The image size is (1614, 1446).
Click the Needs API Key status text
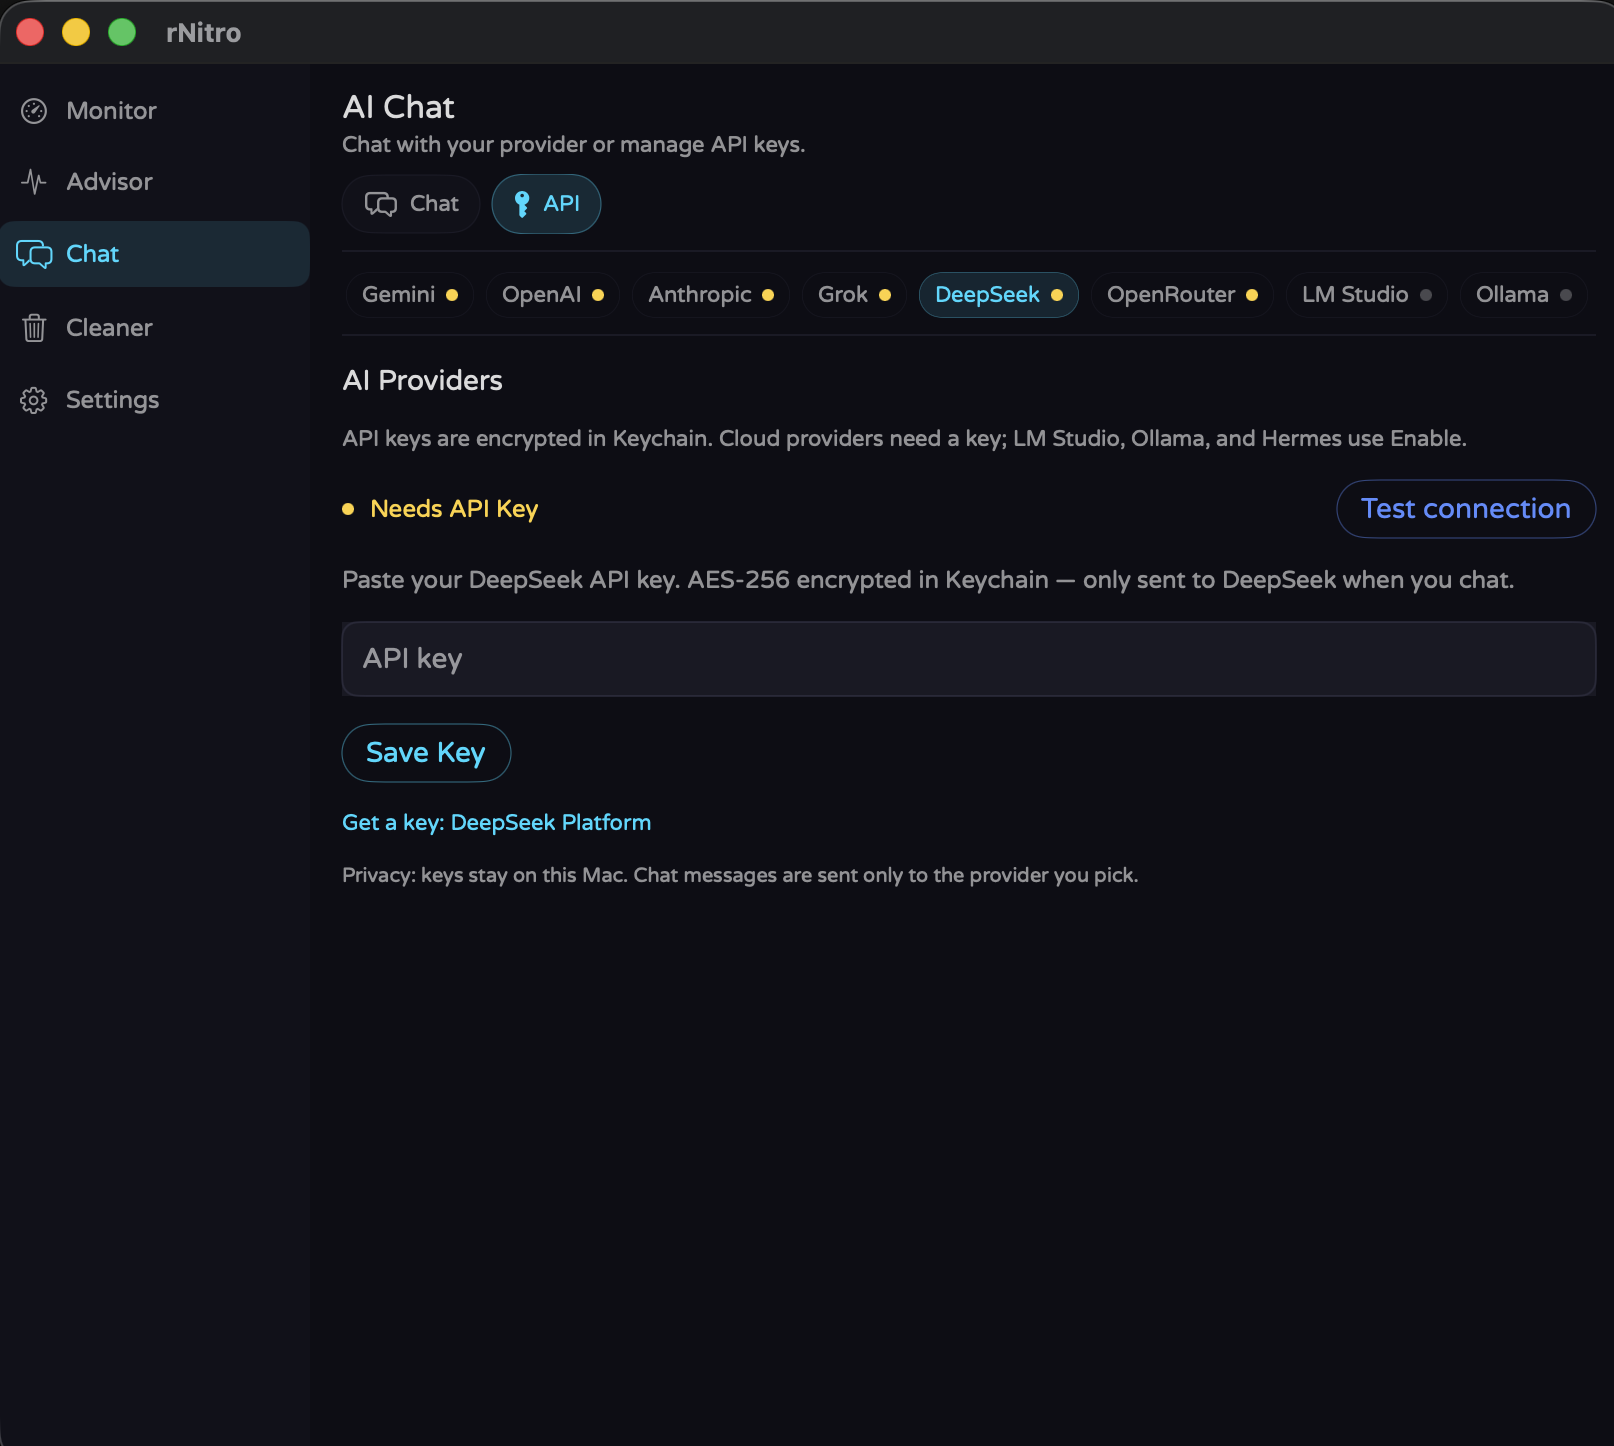click(454, 509)
